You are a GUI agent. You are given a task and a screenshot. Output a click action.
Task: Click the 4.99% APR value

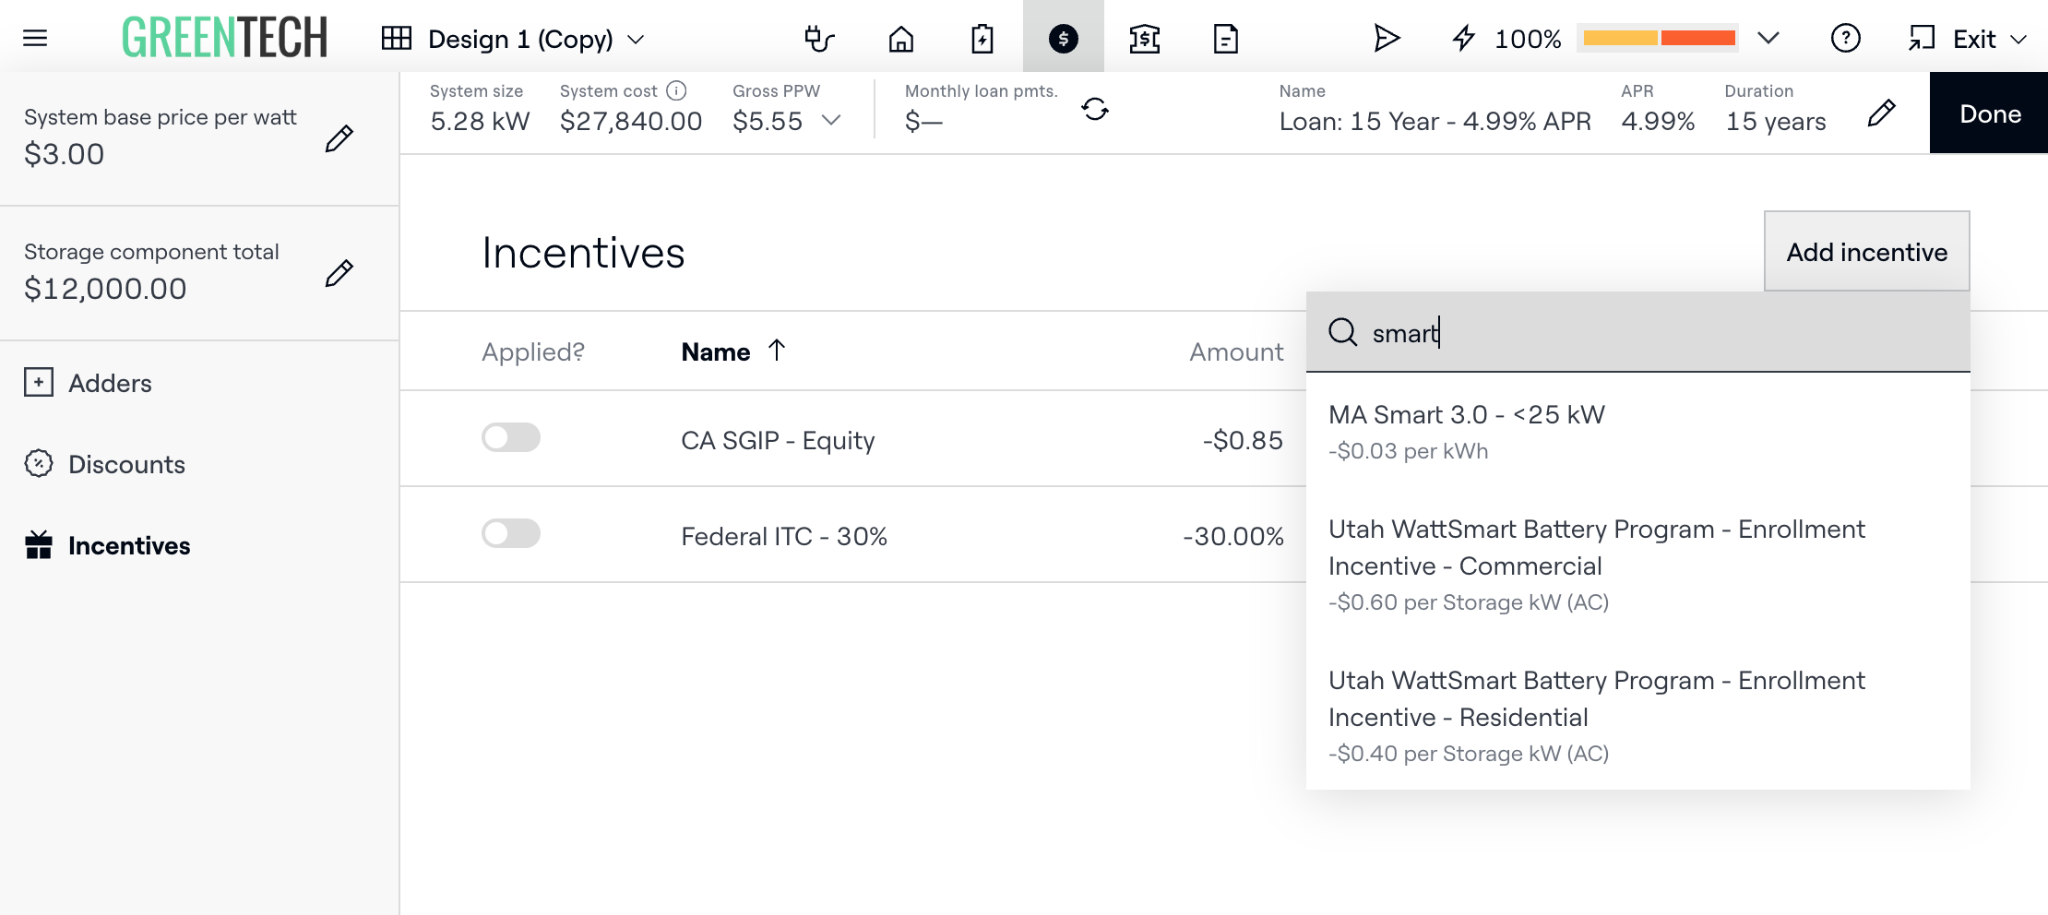(1658, 121)
